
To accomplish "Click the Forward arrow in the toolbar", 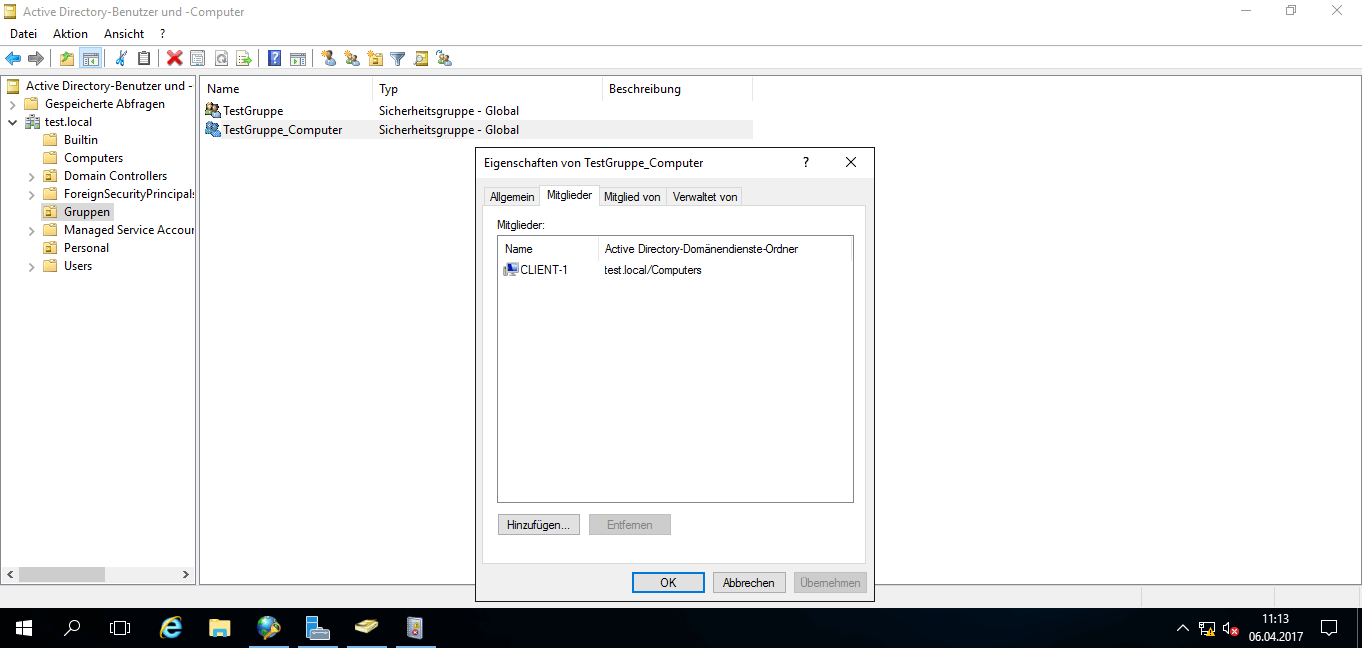I will [36, 58].
